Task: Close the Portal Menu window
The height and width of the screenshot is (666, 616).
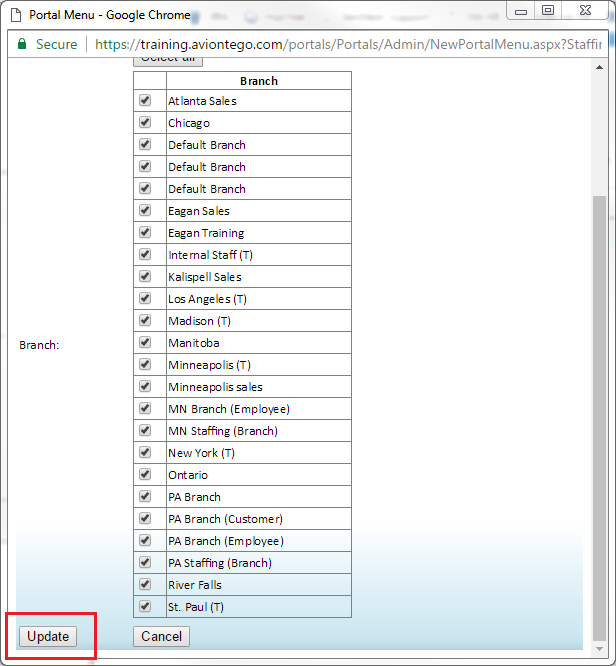Action: [585, 11]
